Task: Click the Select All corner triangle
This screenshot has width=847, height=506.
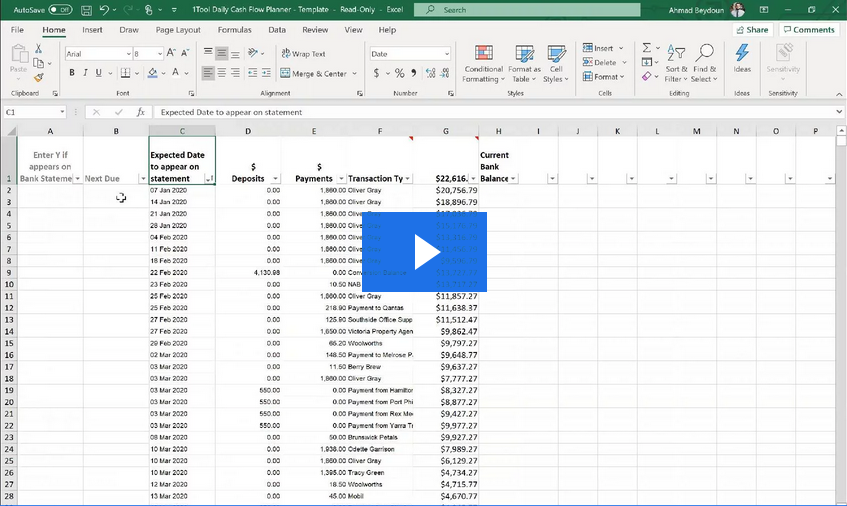Action: coord(9,131)
